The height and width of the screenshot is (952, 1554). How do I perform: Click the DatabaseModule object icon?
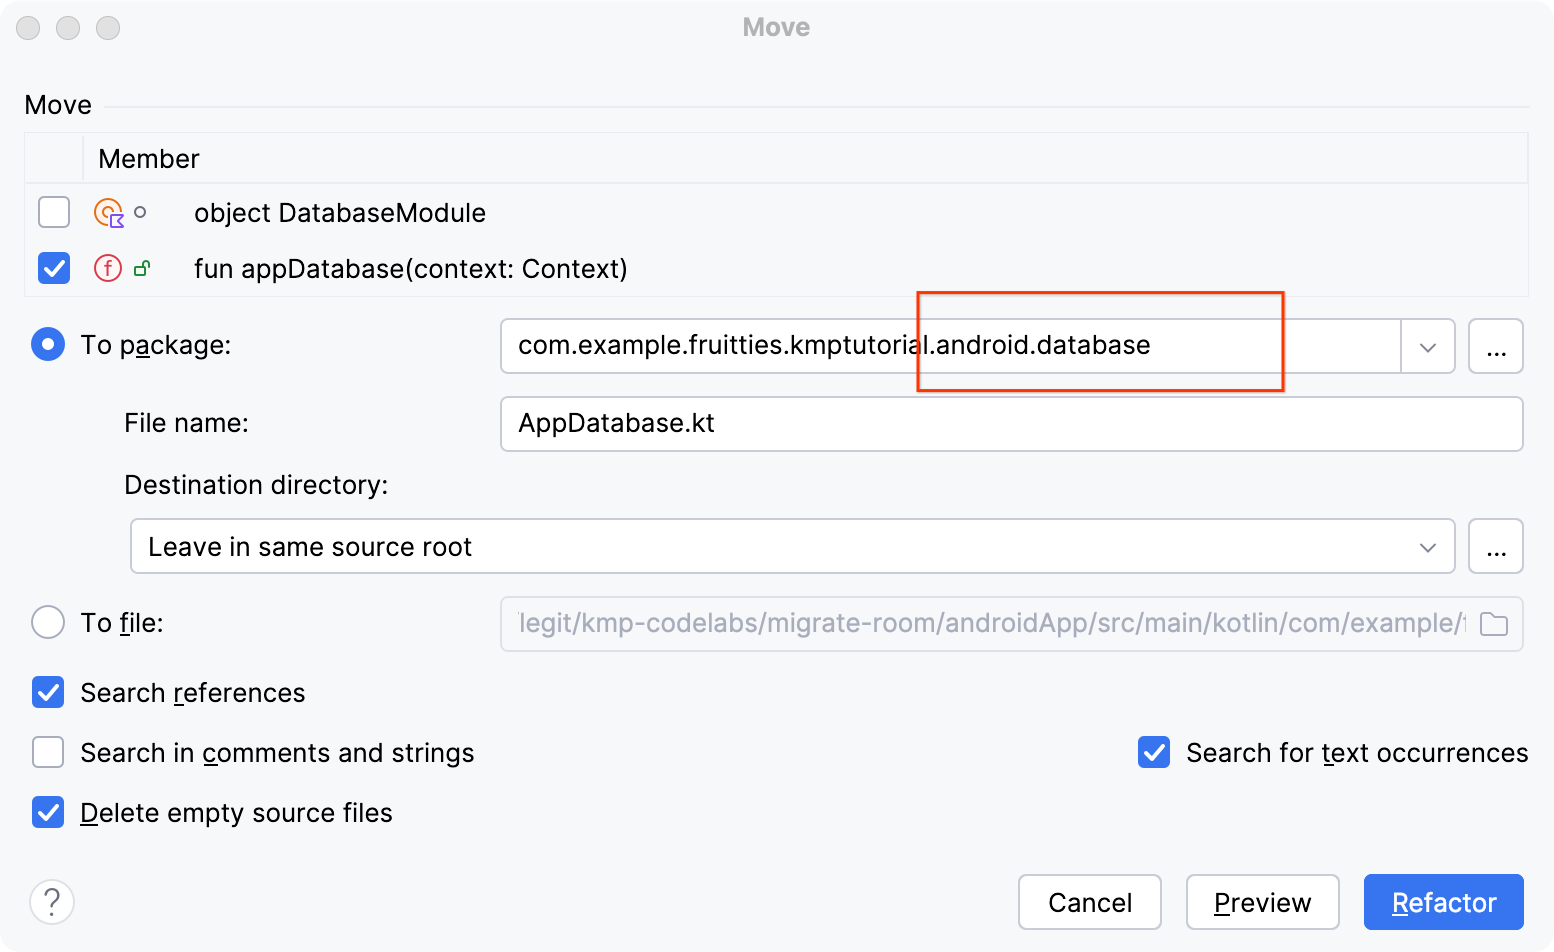click(108, 213)
